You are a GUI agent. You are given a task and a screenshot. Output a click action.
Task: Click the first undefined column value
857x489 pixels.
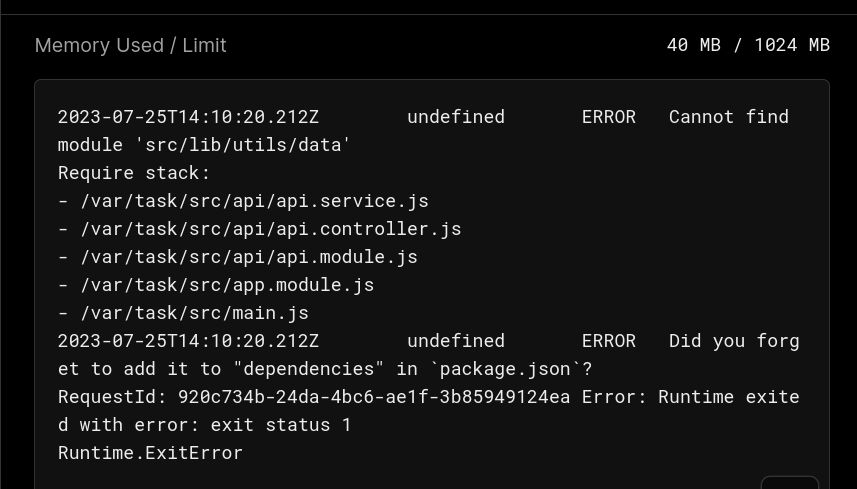click(x=456, y=117)
